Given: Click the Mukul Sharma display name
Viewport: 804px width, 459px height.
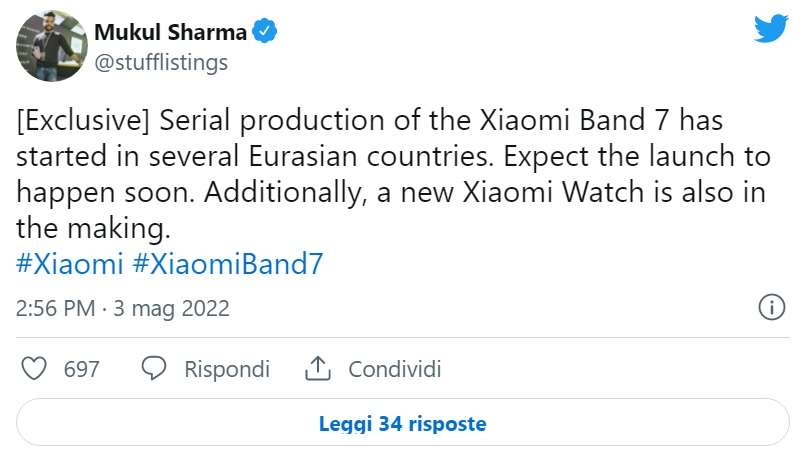Looking at the screenshot, I should pos(170,32).
